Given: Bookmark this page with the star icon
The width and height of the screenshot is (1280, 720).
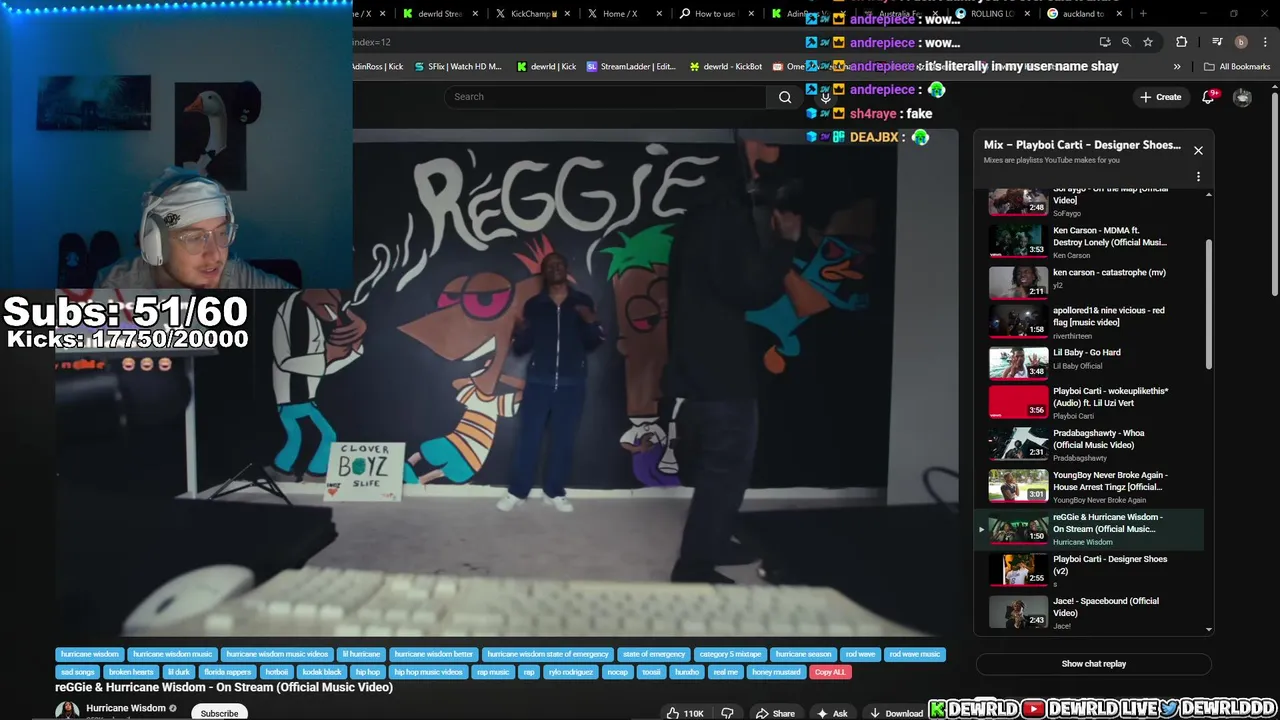Looking at the screenshot, I should pos(1148,42).
